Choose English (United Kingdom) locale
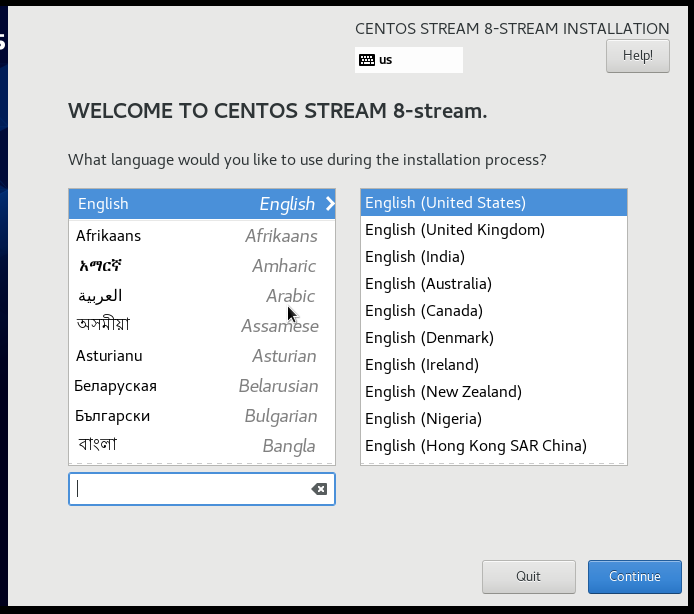 [494, 230]
